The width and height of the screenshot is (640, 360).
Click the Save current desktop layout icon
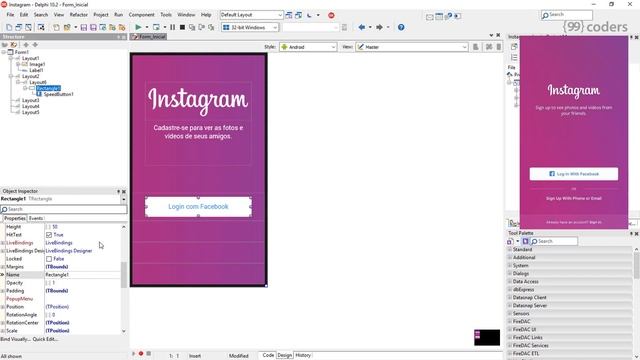tap(289, 15)
